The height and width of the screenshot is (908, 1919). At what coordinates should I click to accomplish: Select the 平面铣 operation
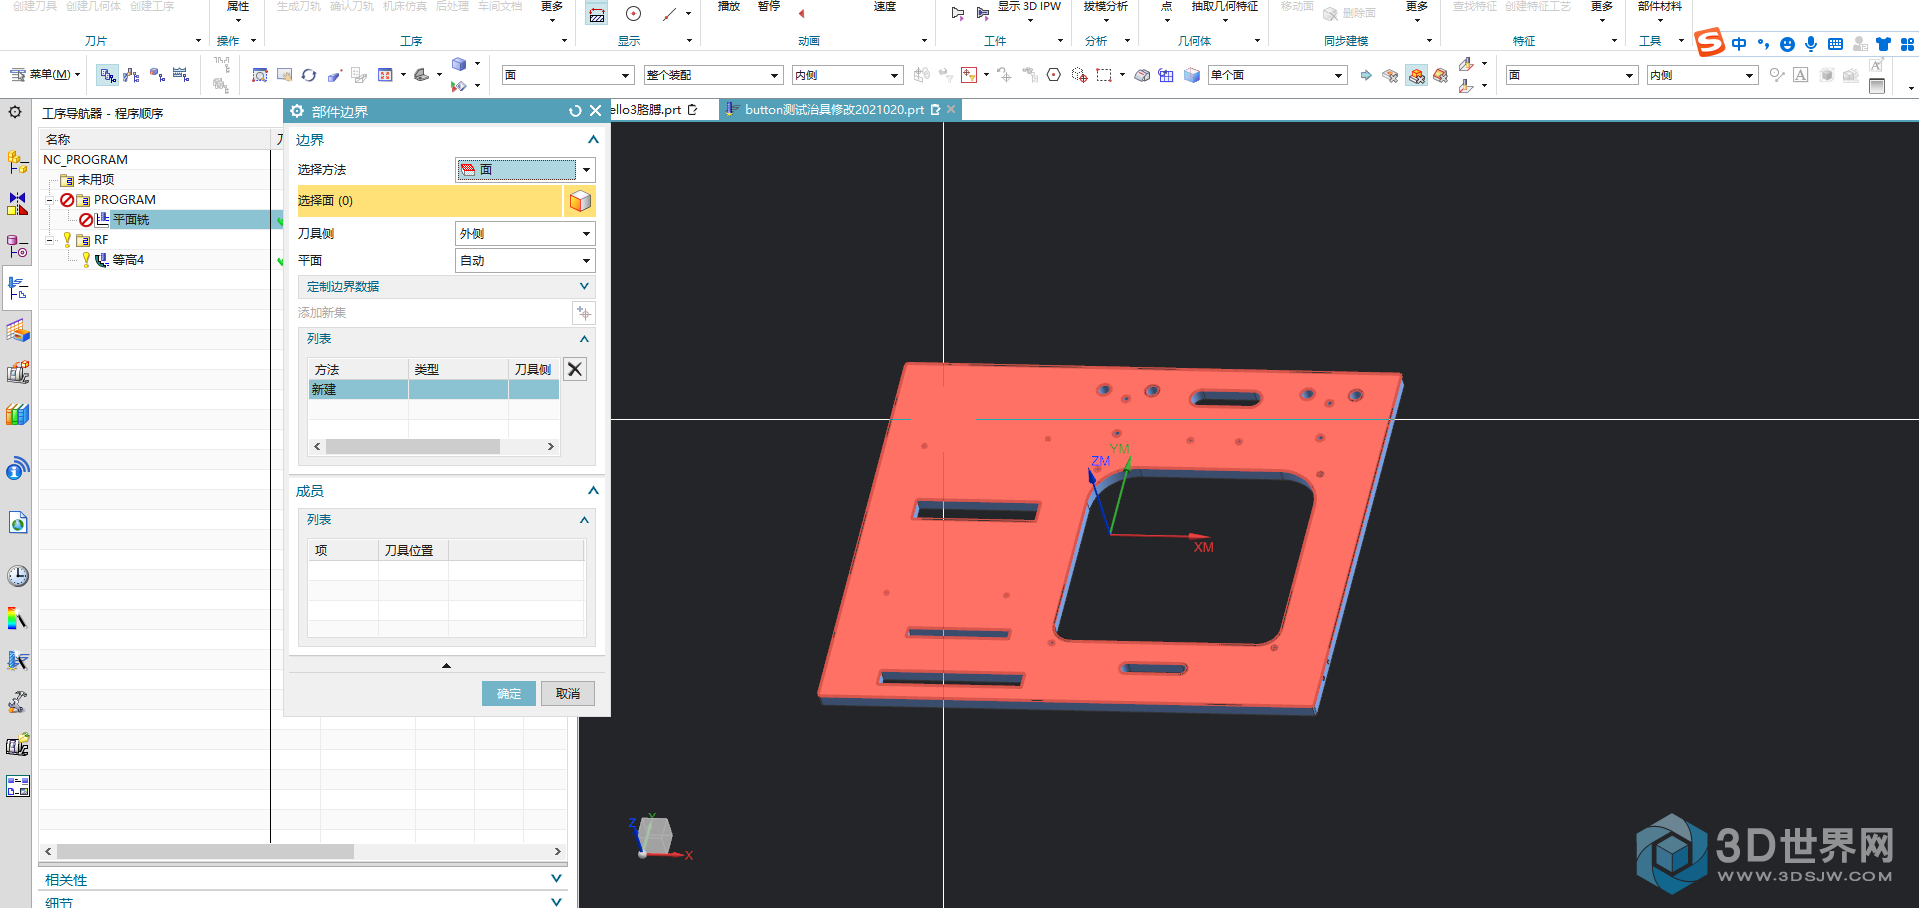(x=131, y=220)
